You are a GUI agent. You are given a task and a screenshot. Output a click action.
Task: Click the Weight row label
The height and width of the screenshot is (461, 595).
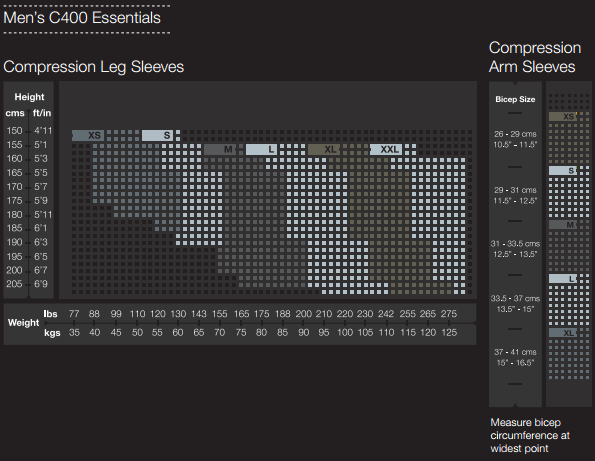(x=24, y=323)
